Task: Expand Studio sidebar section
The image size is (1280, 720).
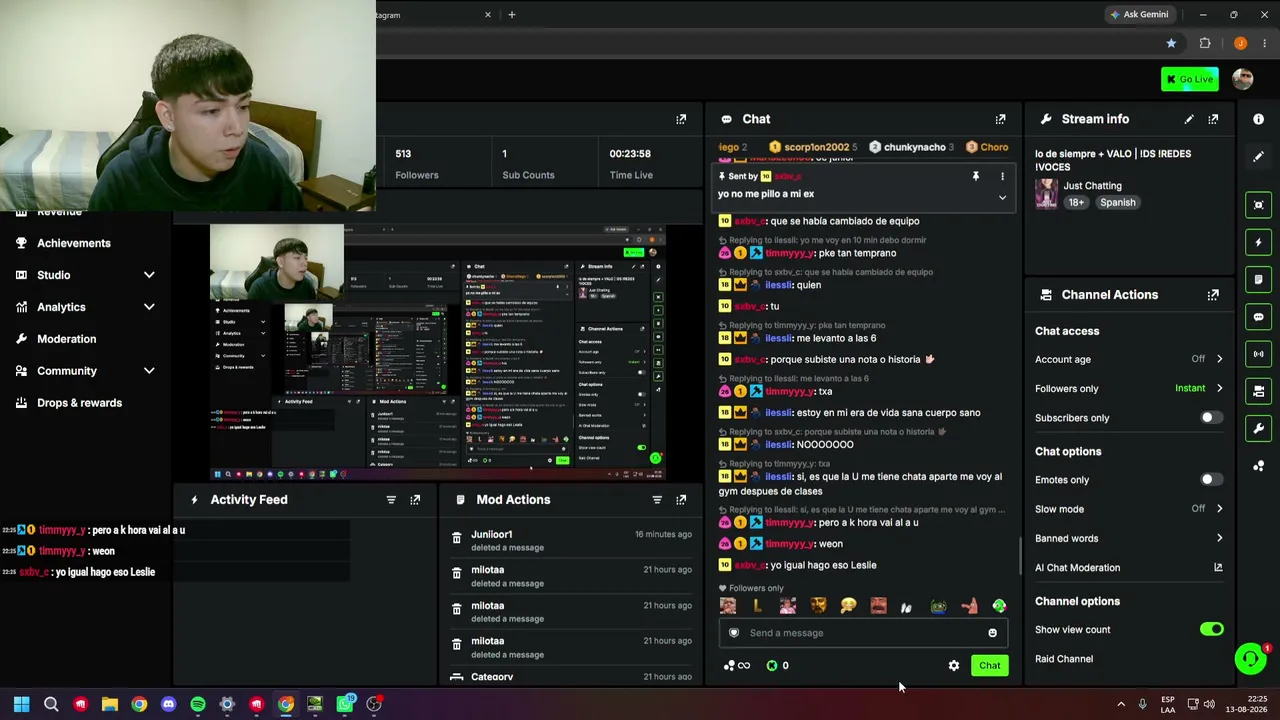Action: 149,275
